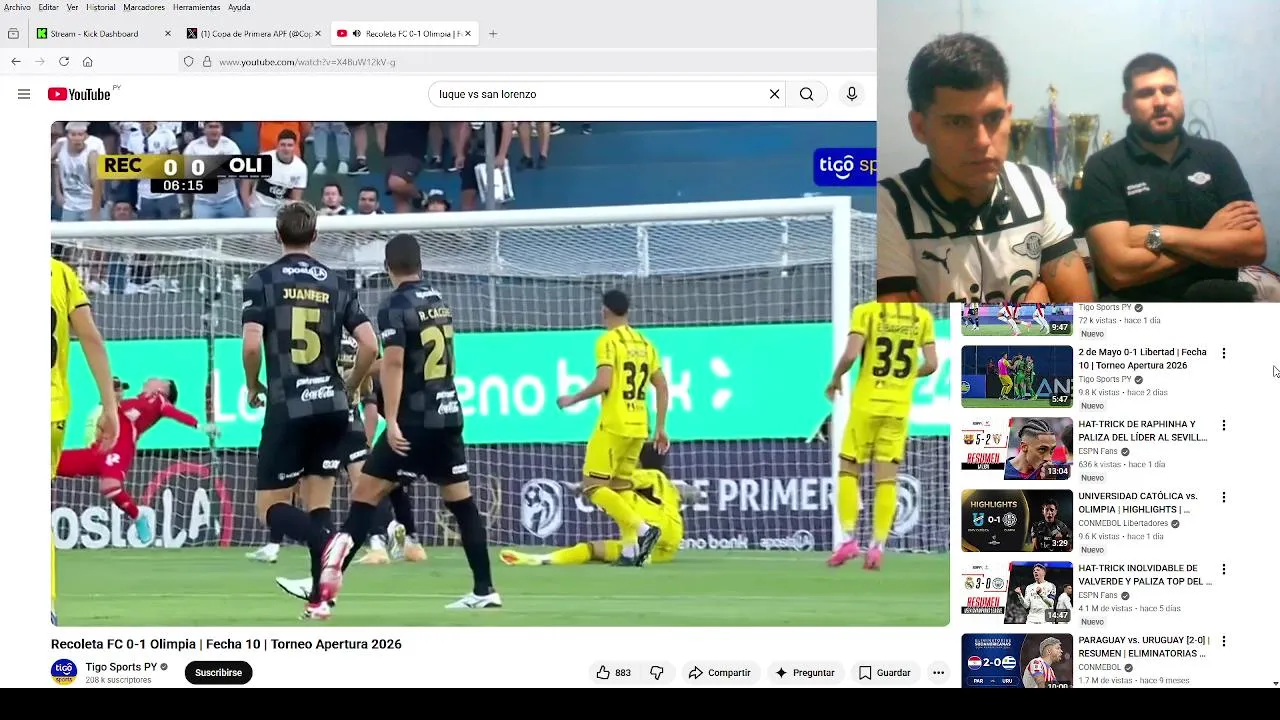Open tracking protection shield in address bar

tap(188, 61)
